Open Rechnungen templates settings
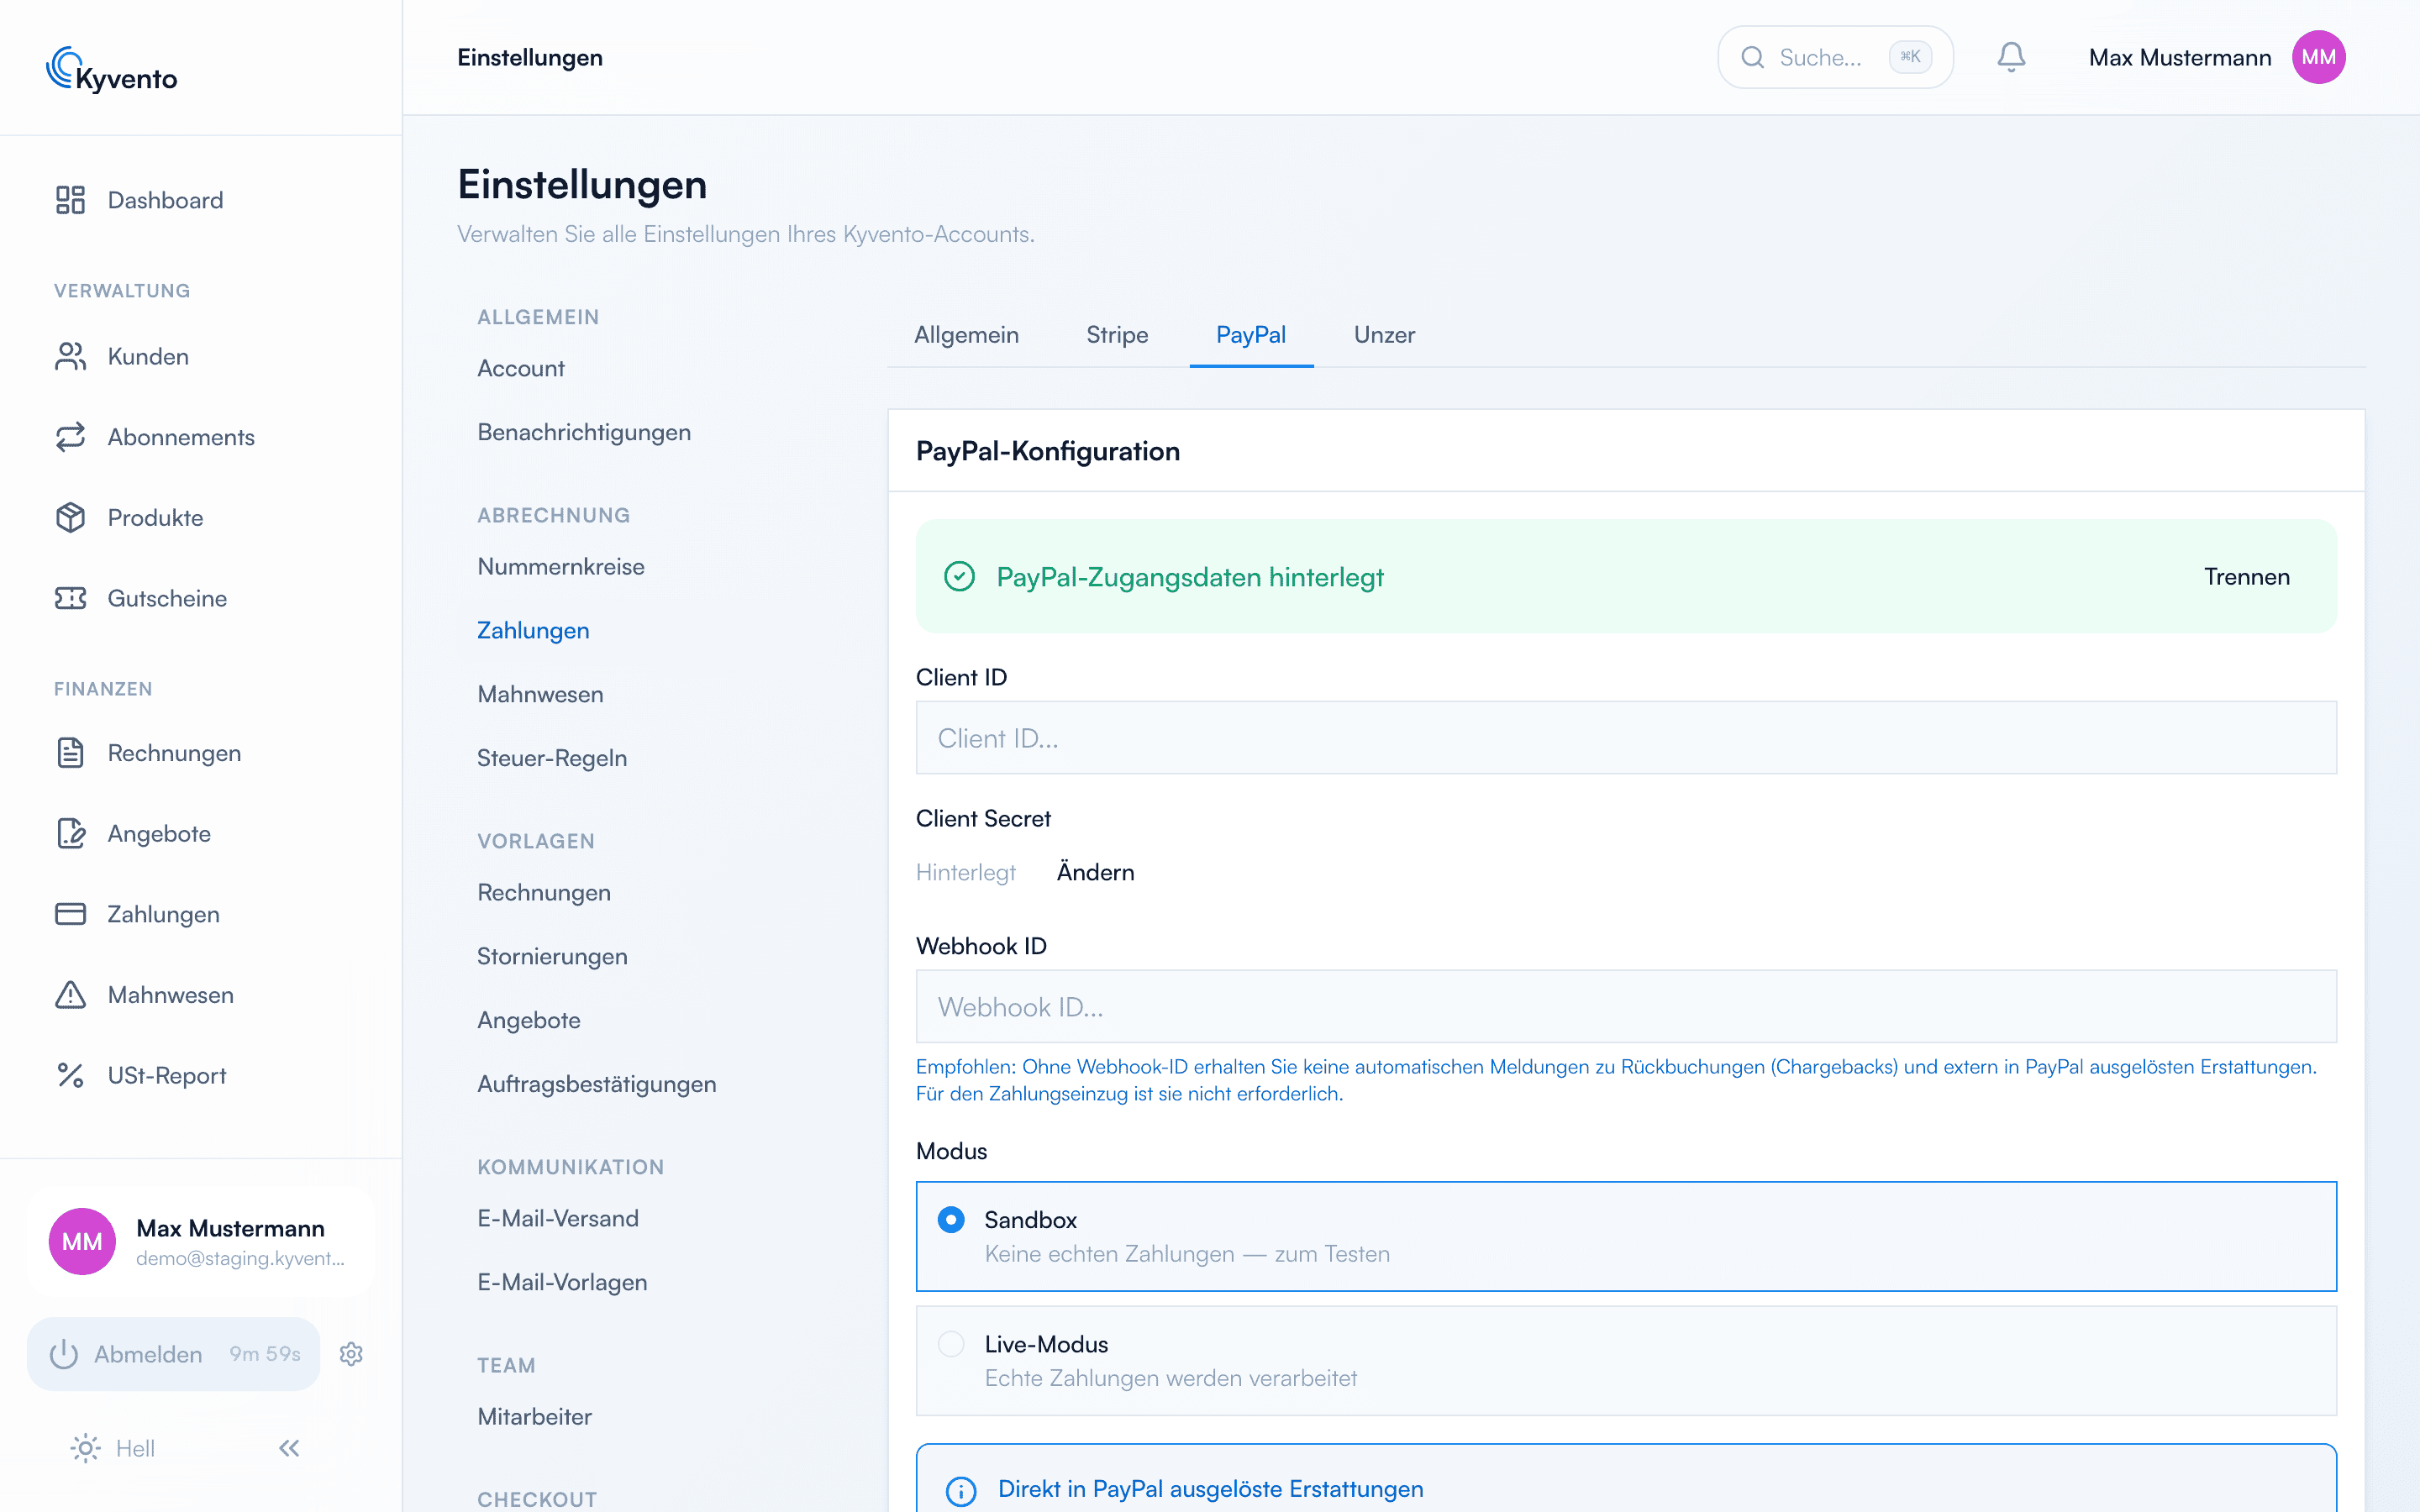Image resolution: width=2420 pixels, height=1512 pixels. click(544, 892)
